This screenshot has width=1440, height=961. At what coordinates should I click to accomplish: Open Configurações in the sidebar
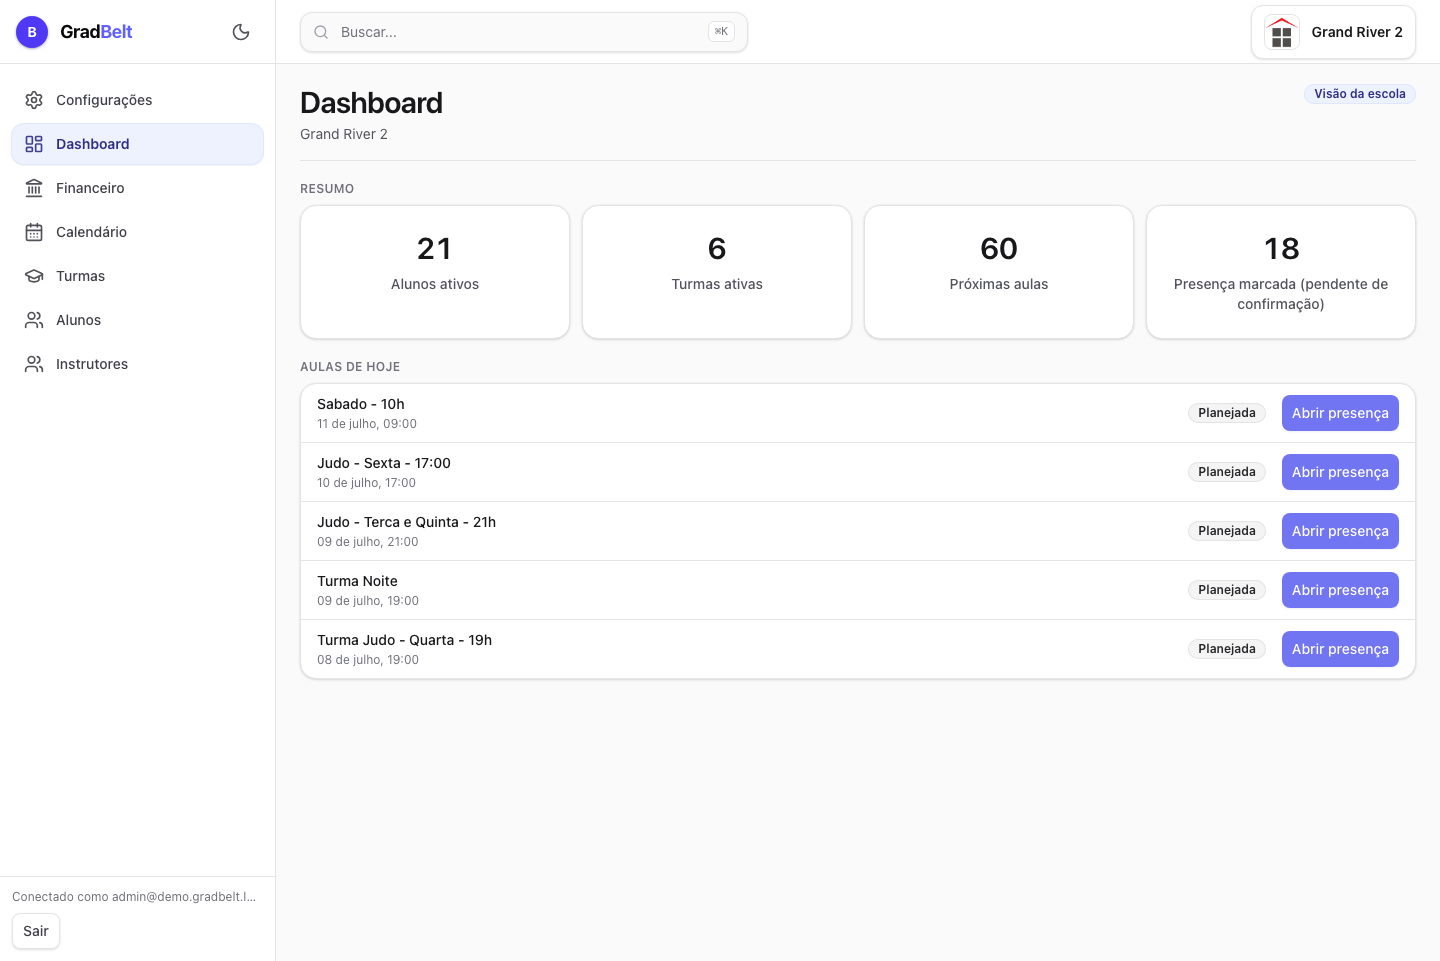pyautogui.click(x=137, y=100)
